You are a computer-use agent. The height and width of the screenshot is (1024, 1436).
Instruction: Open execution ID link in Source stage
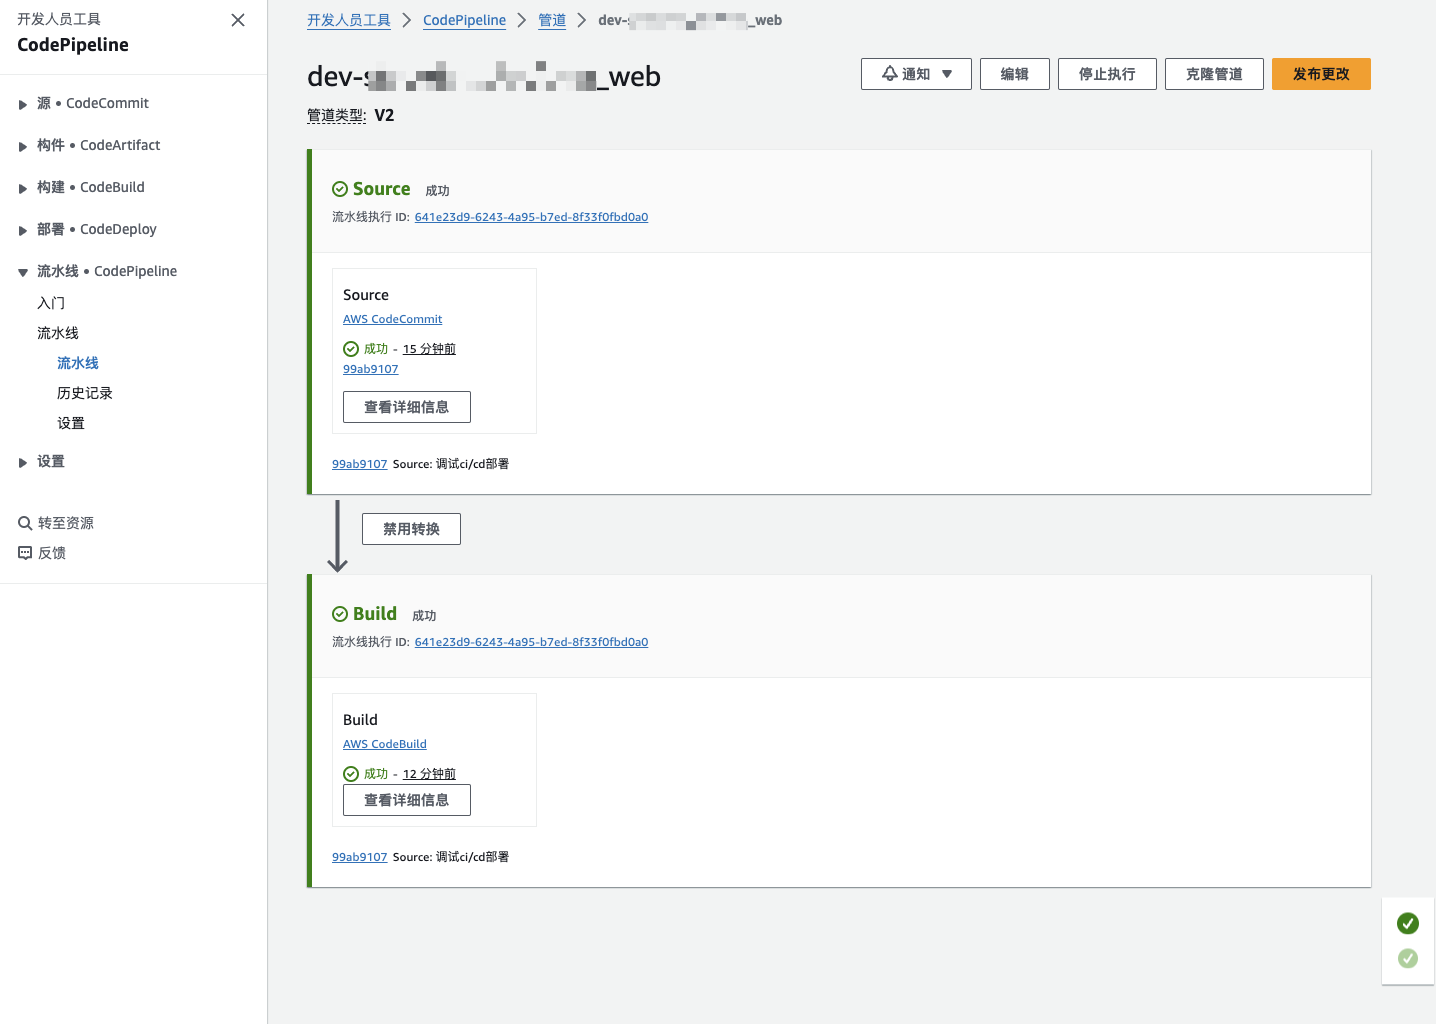pos(531,217)
